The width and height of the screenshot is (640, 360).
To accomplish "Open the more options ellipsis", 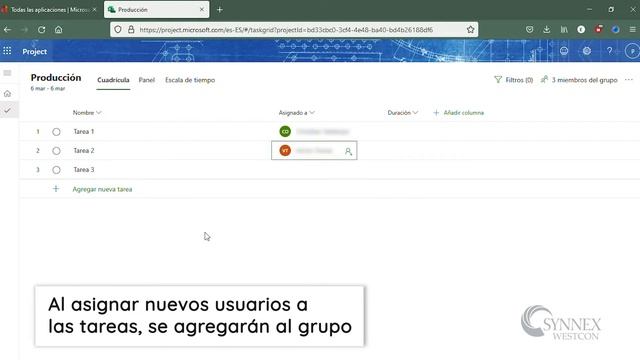I will tap(629, 80).
